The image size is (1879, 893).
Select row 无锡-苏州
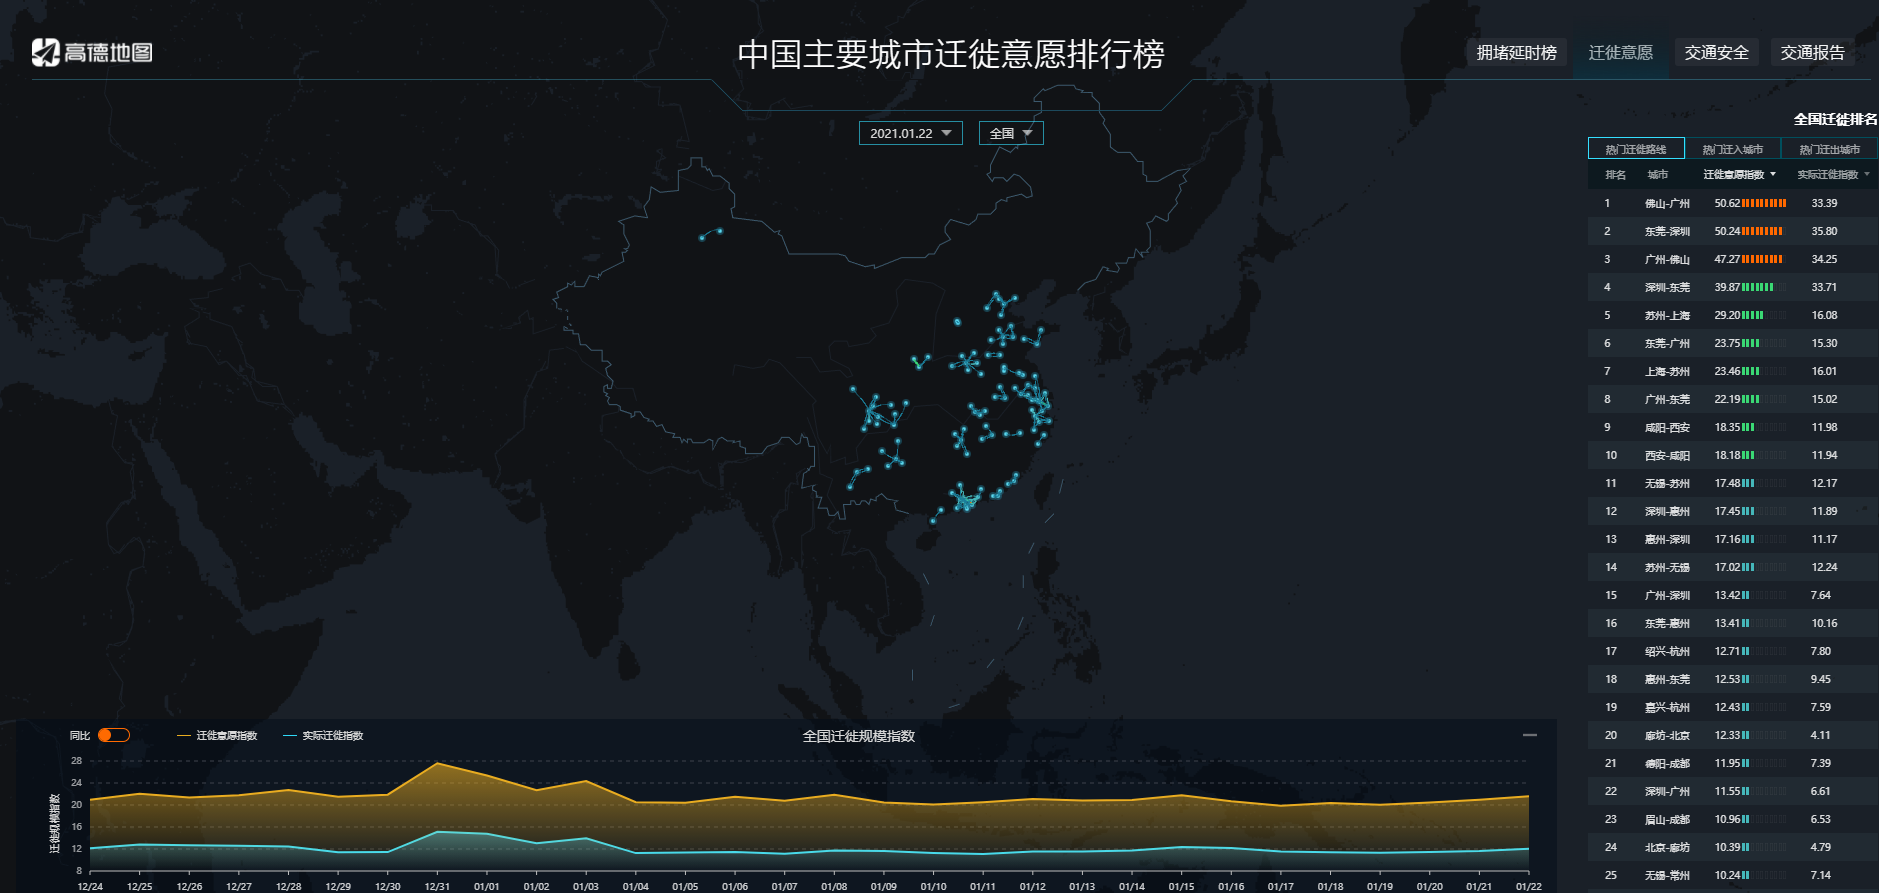[1733, 483]
